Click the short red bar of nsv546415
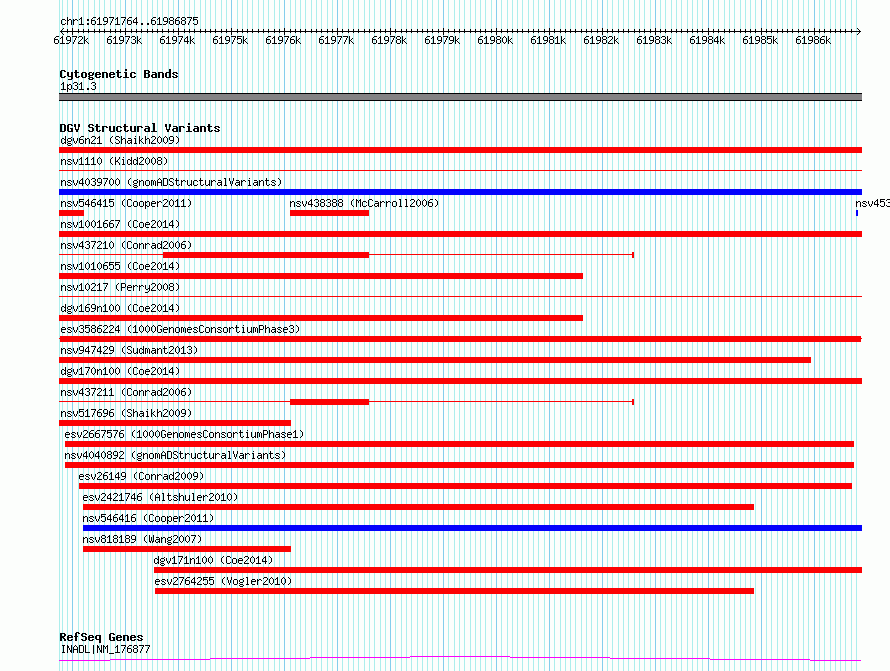The height and width of the screenshot is (671, 890). click(72, 213)
